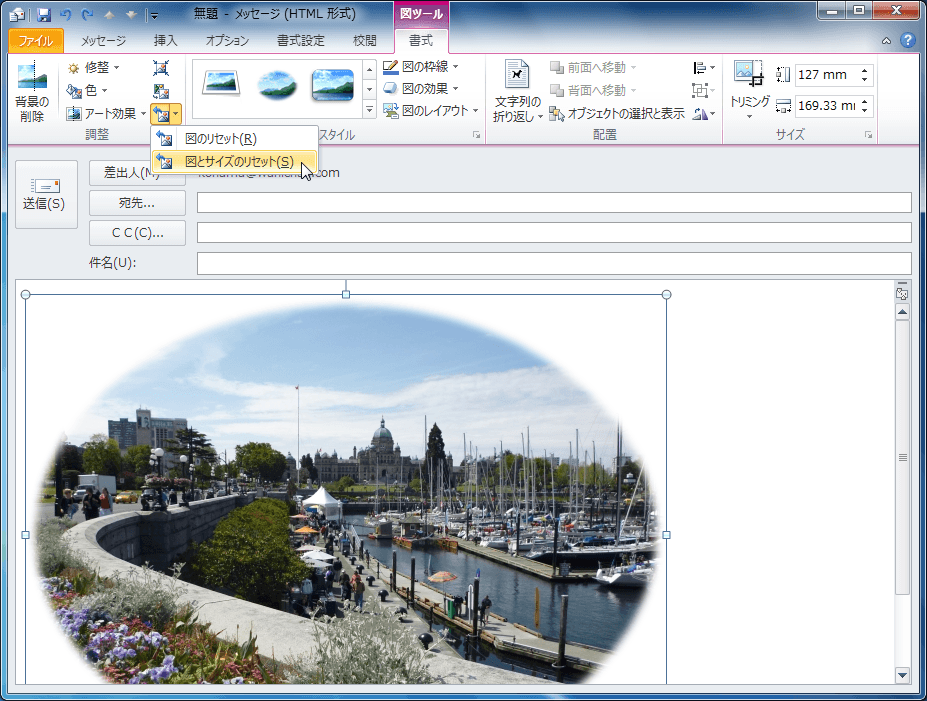Switch to the Insert (挿入) tab
927x701 pixels.
(166, 41)
